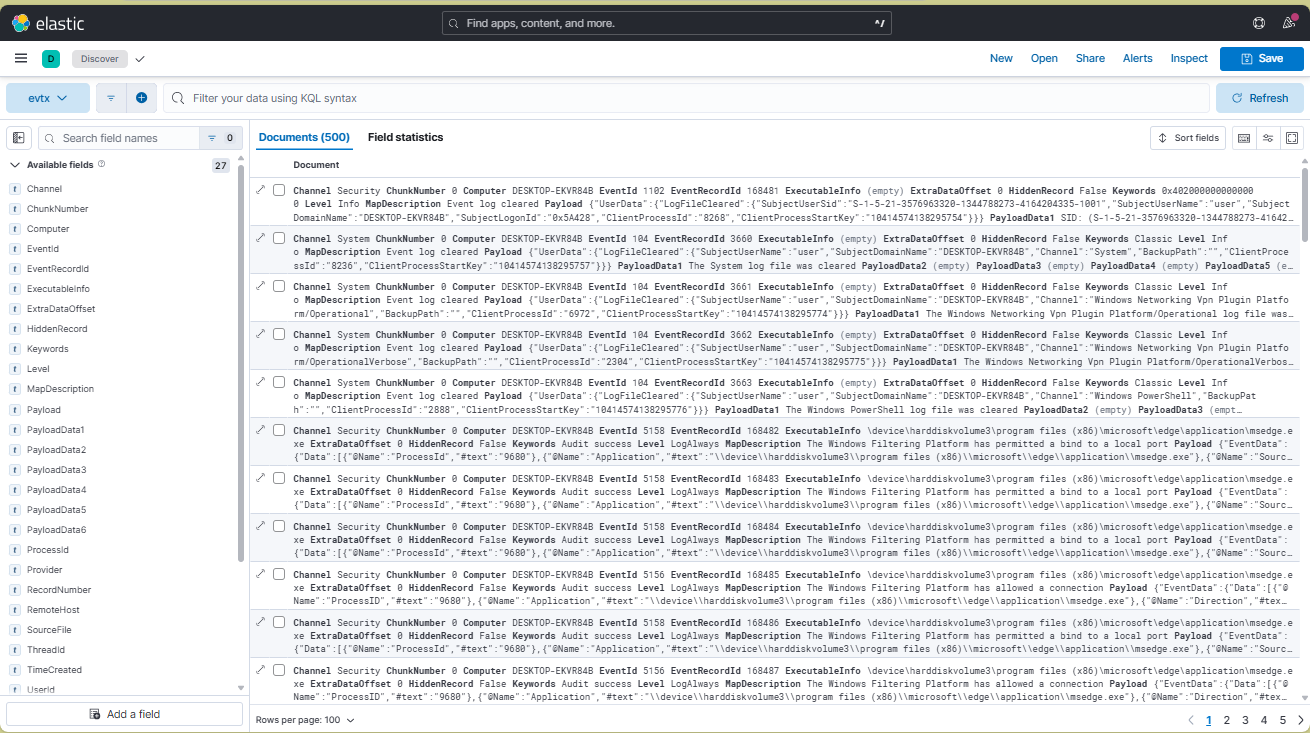This screenshot has height=733, width=1310.
Task: Add a new filter with the plus icon
Action: click(x=141, y=98)
